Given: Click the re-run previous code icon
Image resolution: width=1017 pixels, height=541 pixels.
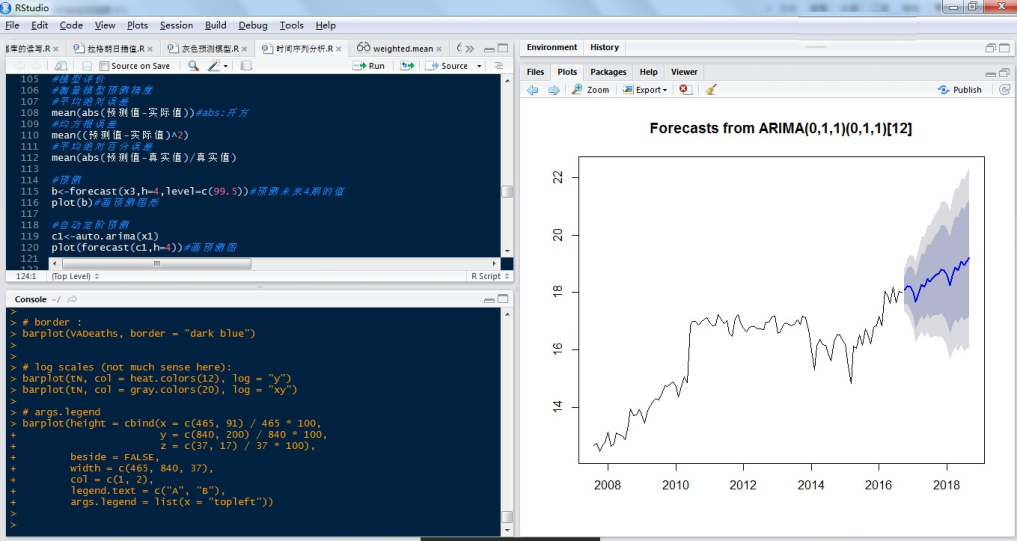Looking at the screenshot, I should pyautogui.click(x=407, y=66).
